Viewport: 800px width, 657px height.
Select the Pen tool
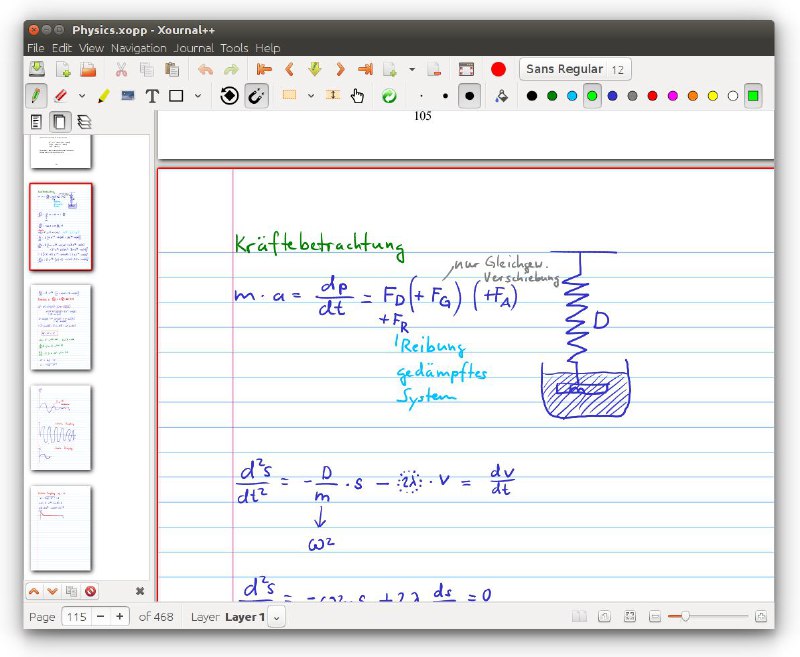[36, 95]
